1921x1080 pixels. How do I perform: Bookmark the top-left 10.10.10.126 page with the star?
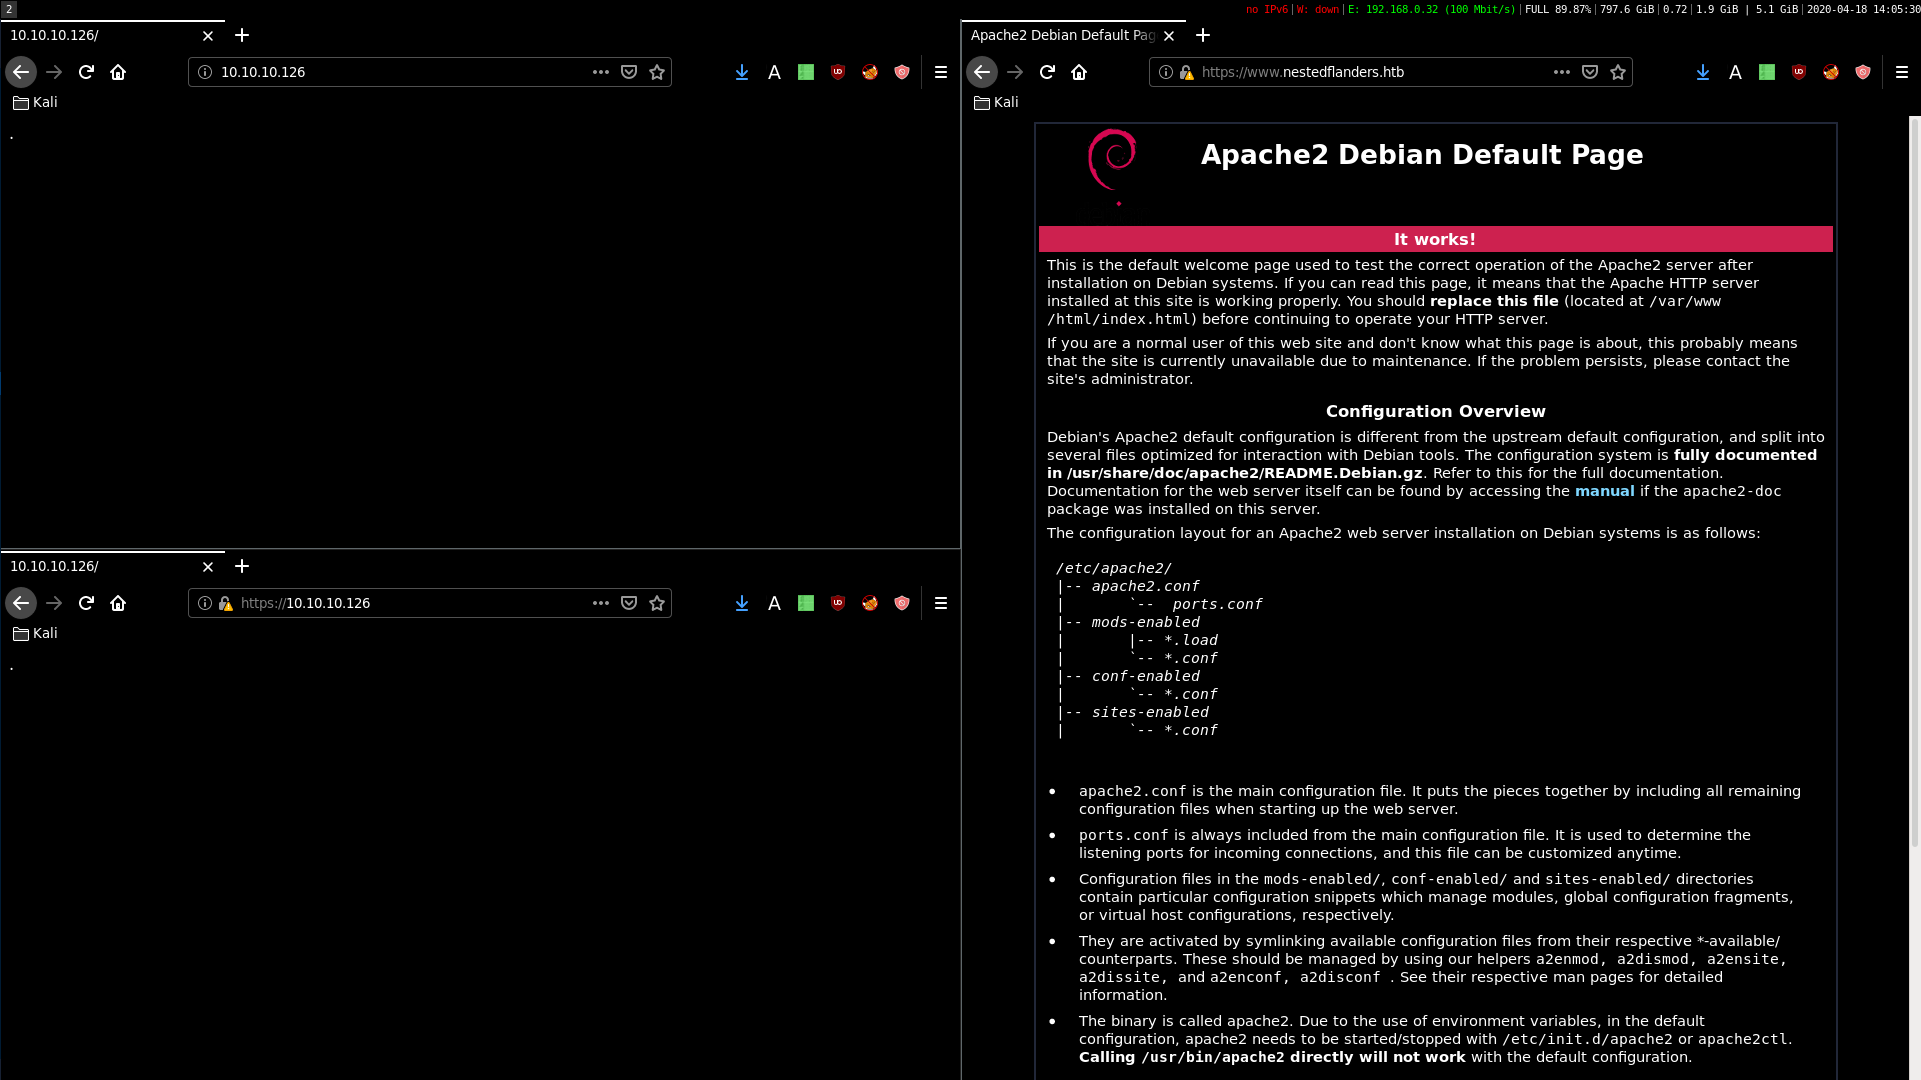pyautogui.click(x=657, y=72)
